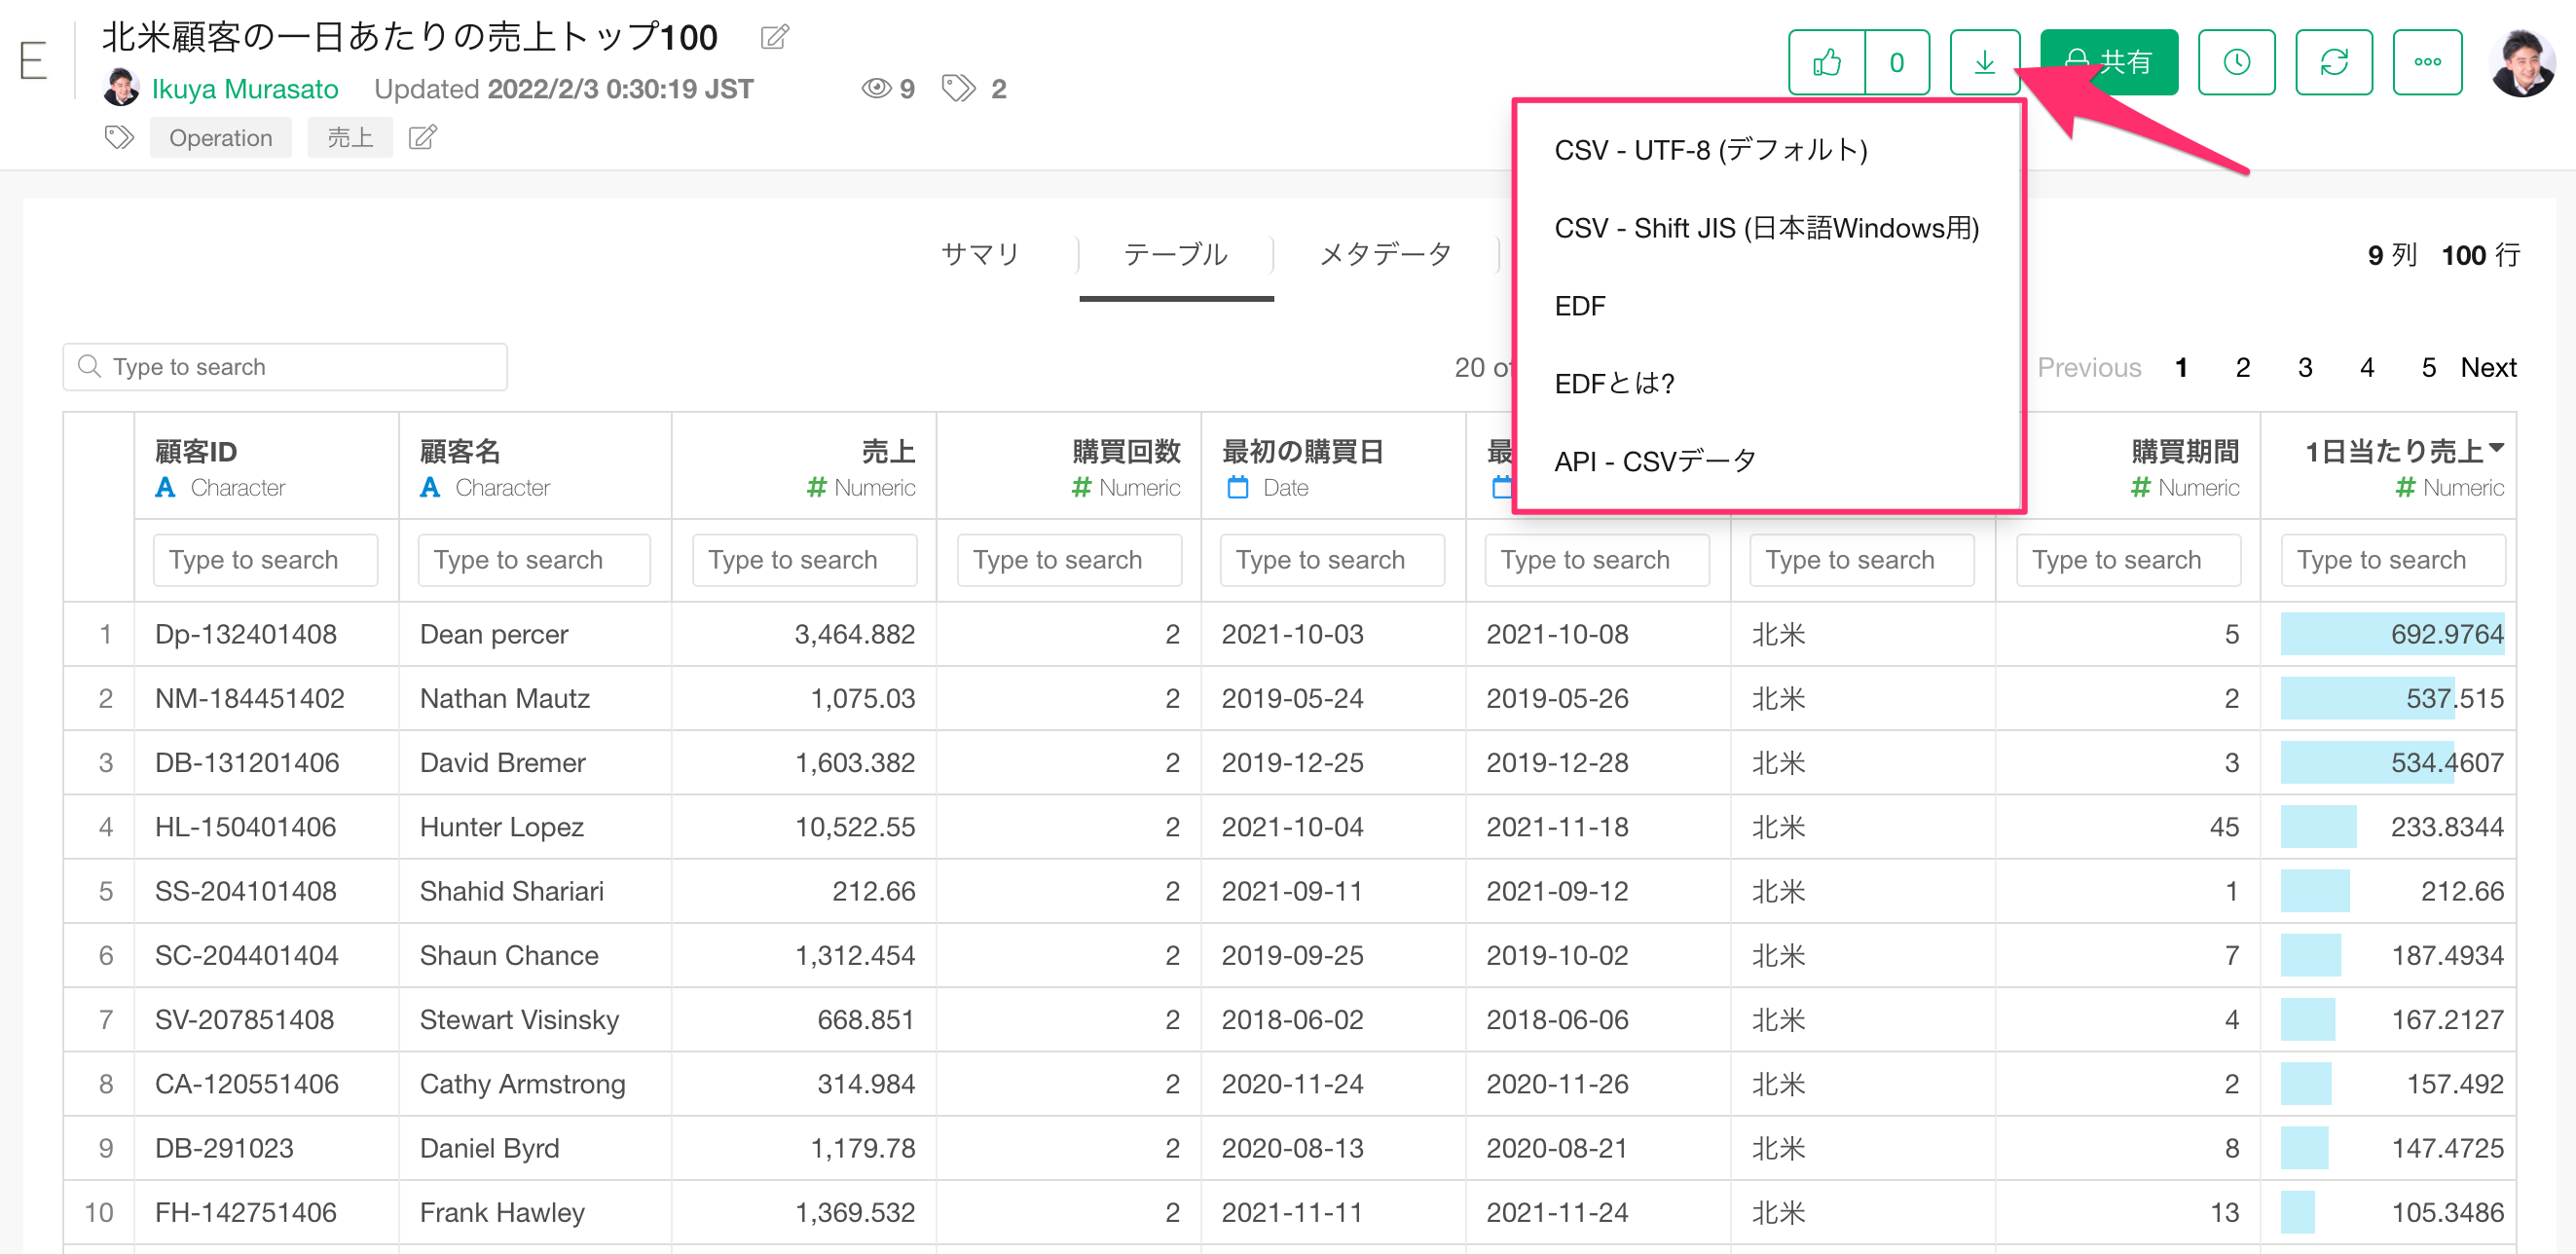Click the edit pencil icon beside title

coord(774,38)
